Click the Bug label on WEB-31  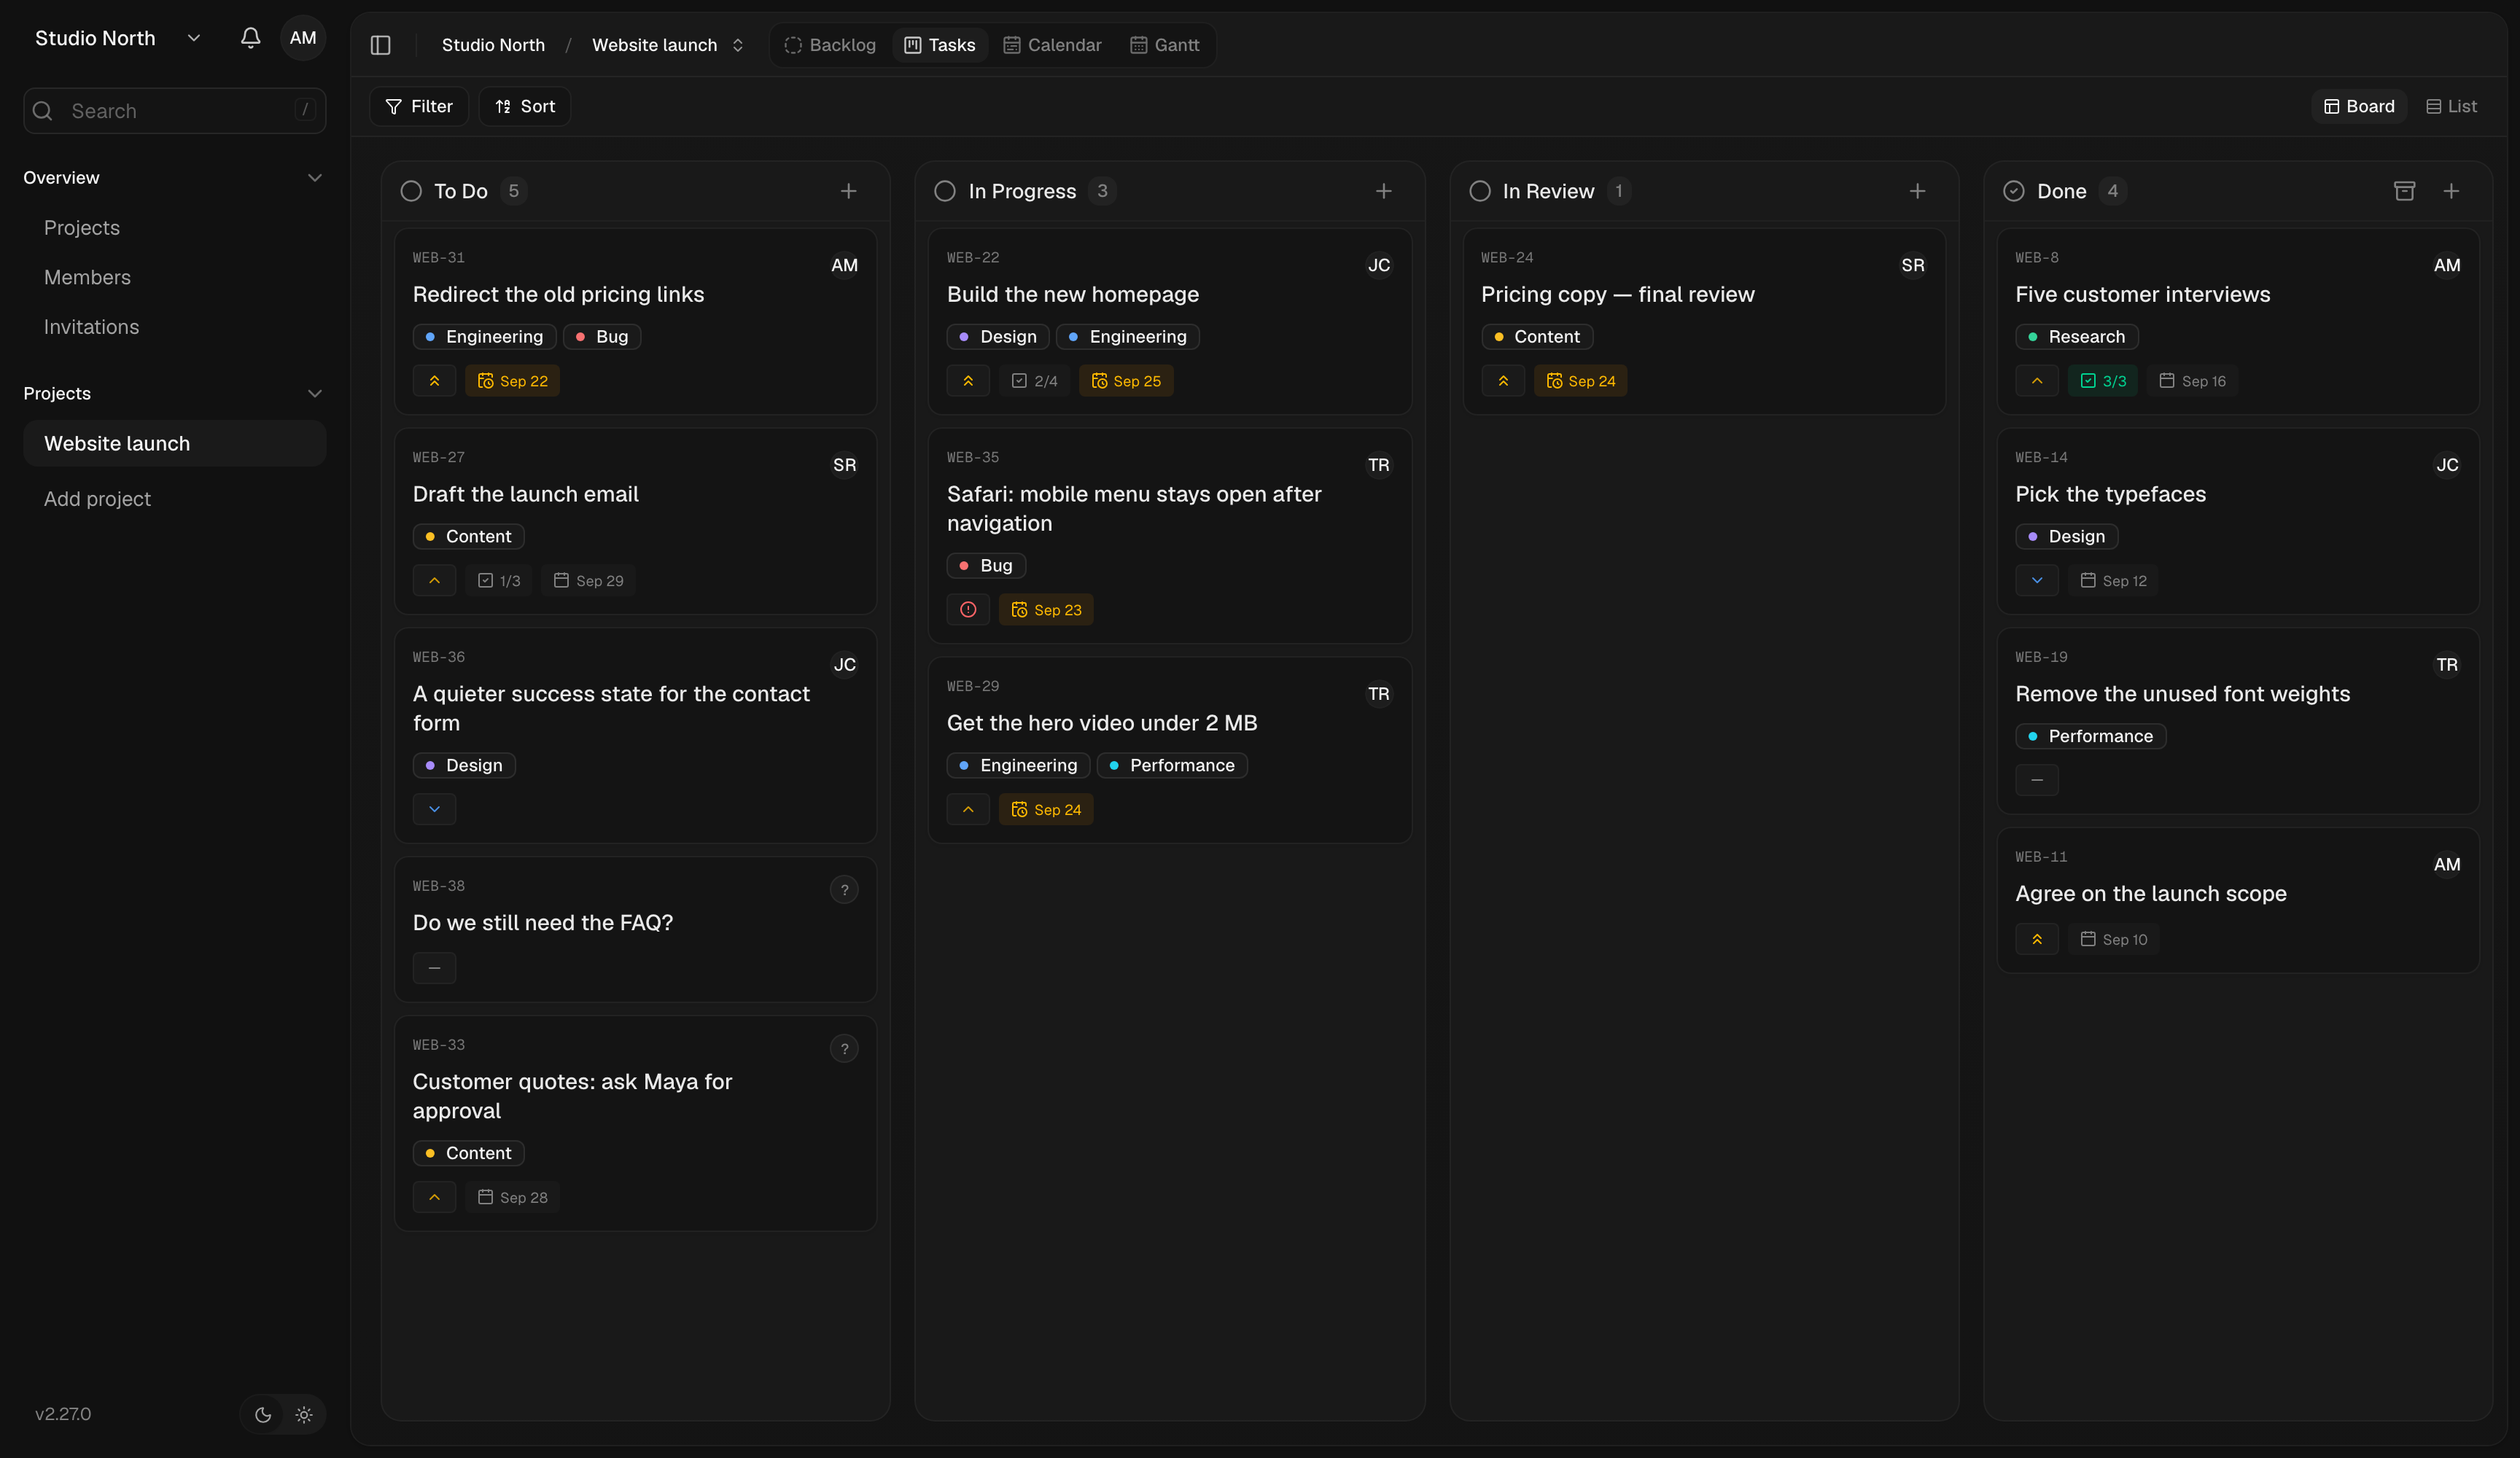tap(602, 337)
